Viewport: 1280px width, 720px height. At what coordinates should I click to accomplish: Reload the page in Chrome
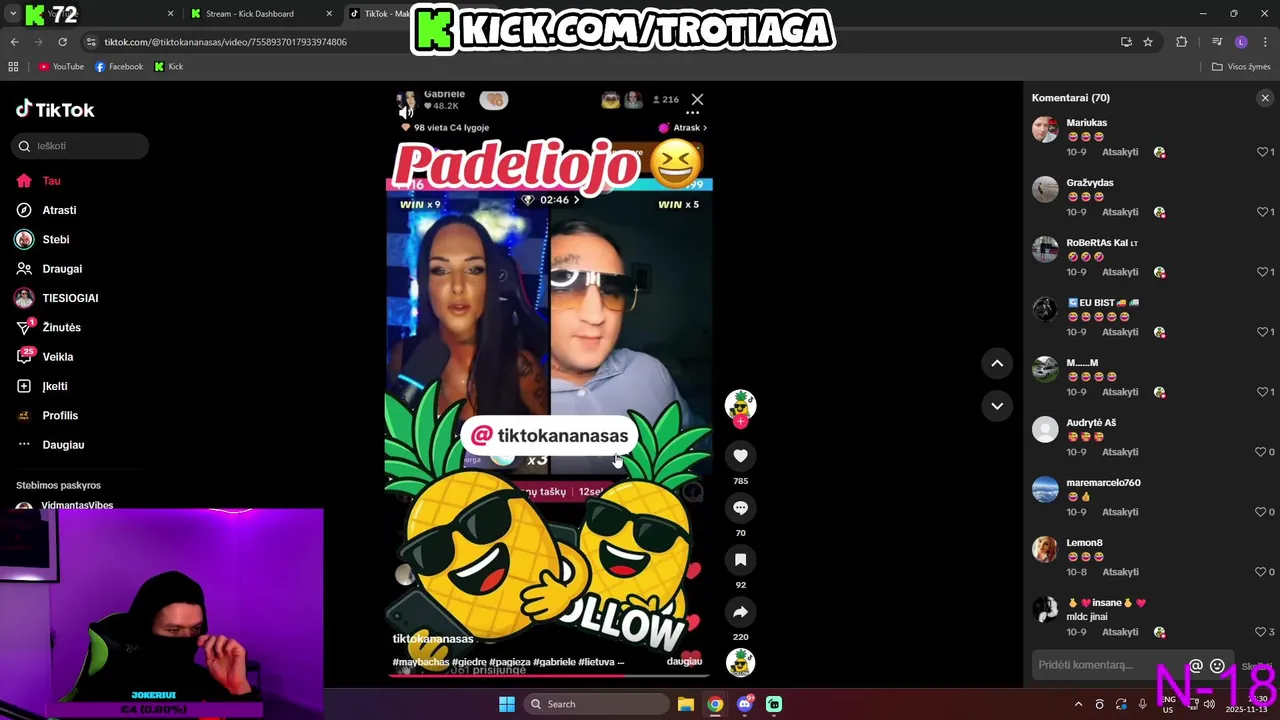point(62,42)
